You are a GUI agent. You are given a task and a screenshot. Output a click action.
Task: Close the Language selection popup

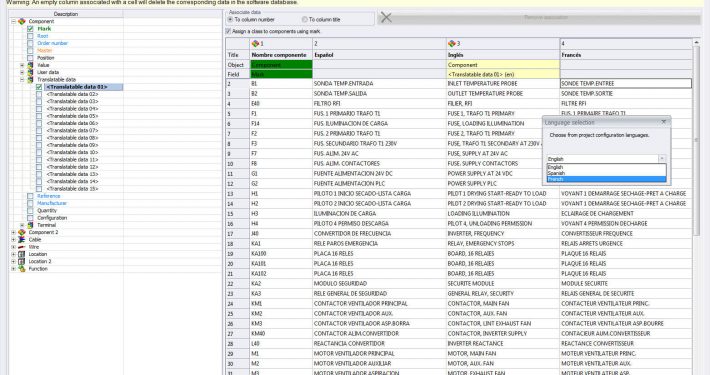point(664,122)
